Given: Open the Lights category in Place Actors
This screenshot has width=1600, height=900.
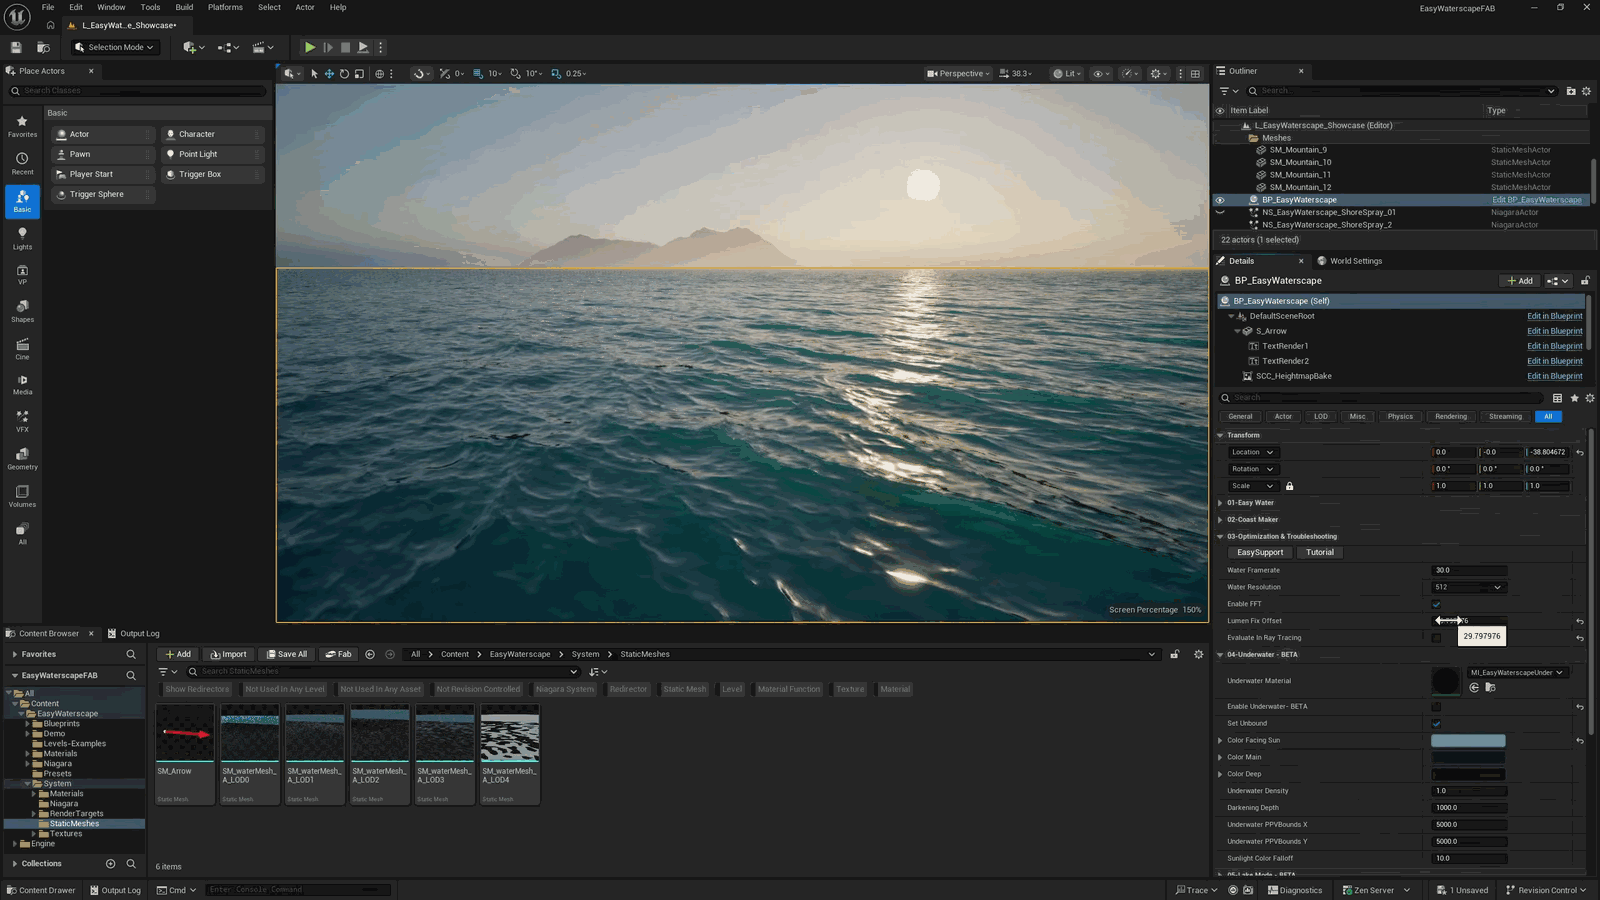Looking at the screenshot, I should pos(22,238).
